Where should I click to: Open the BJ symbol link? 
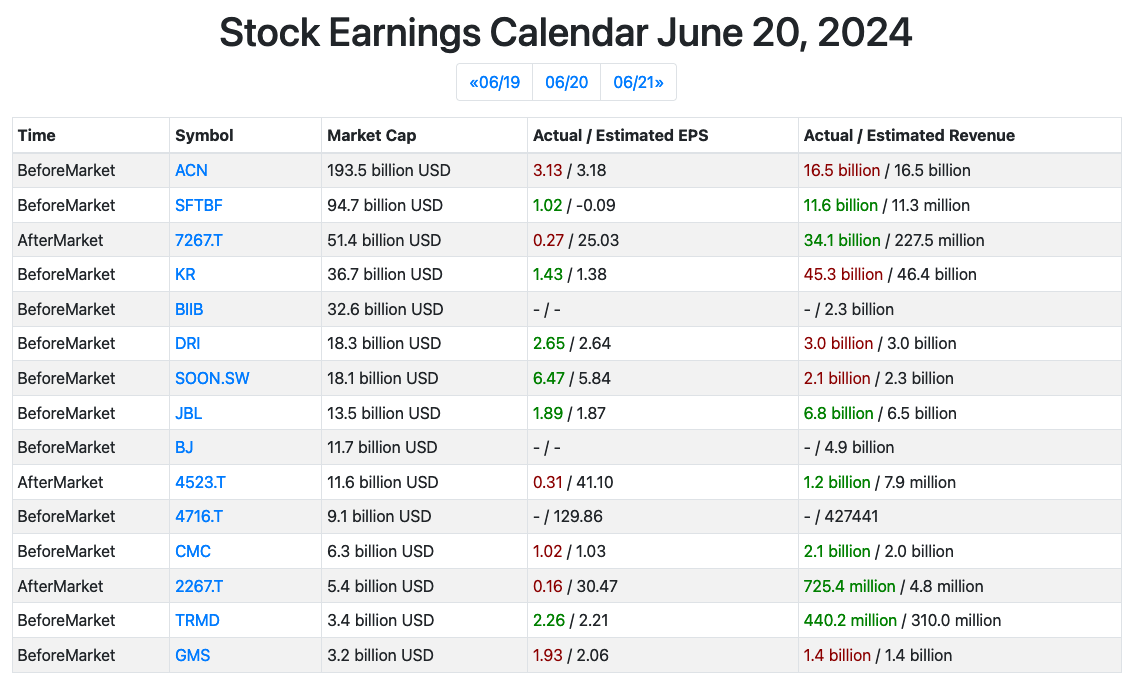pos(184,448)
